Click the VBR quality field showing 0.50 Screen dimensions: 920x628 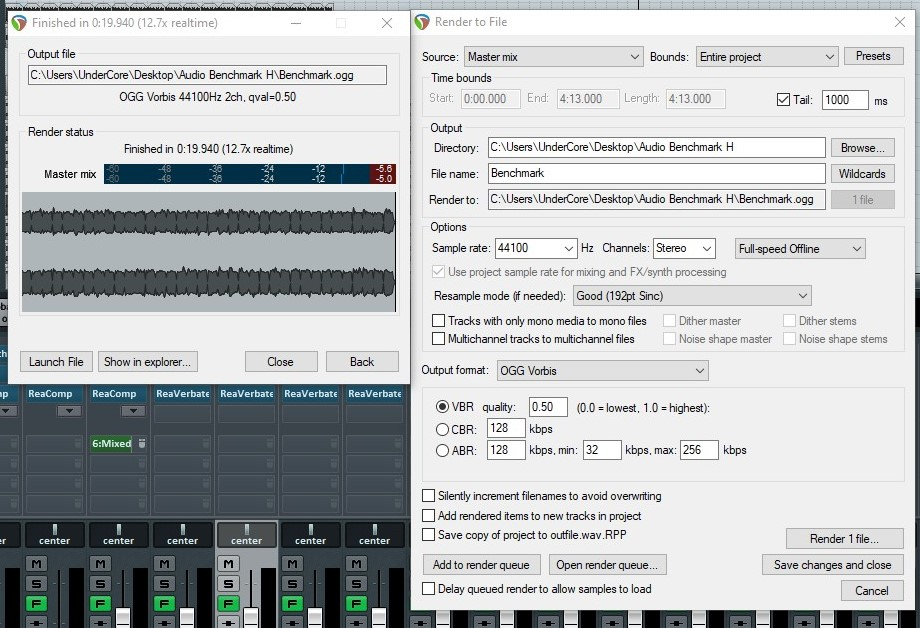pos(548,407)
